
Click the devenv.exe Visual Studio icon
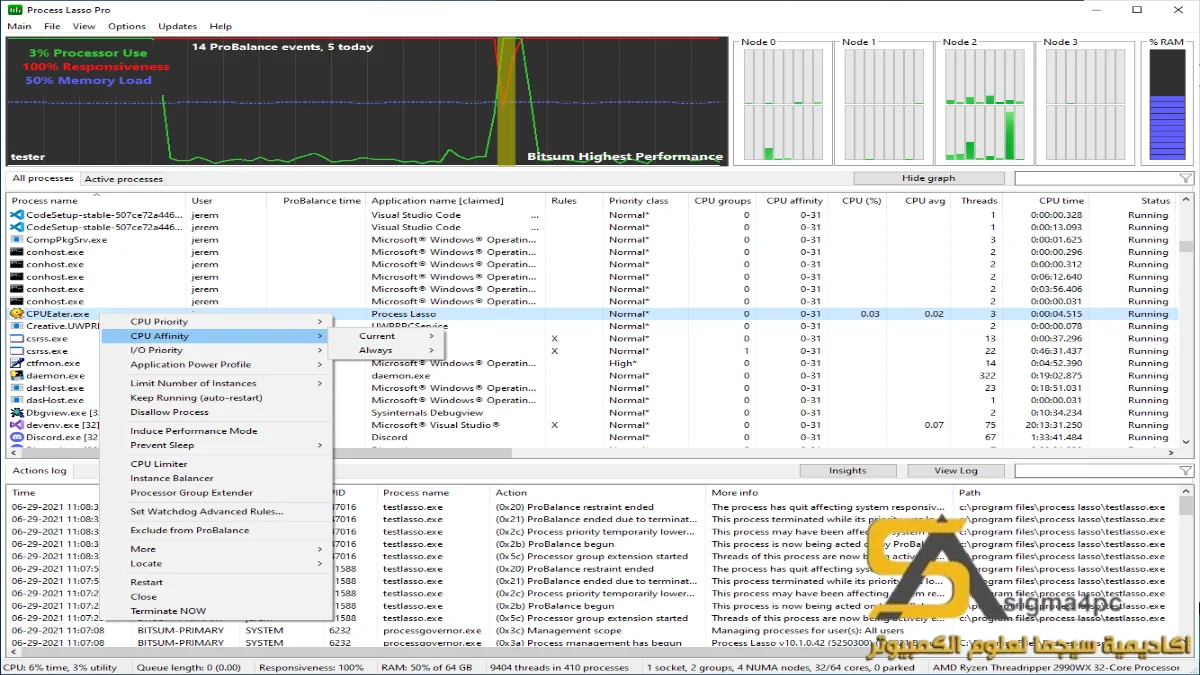[x=16, y=425]
